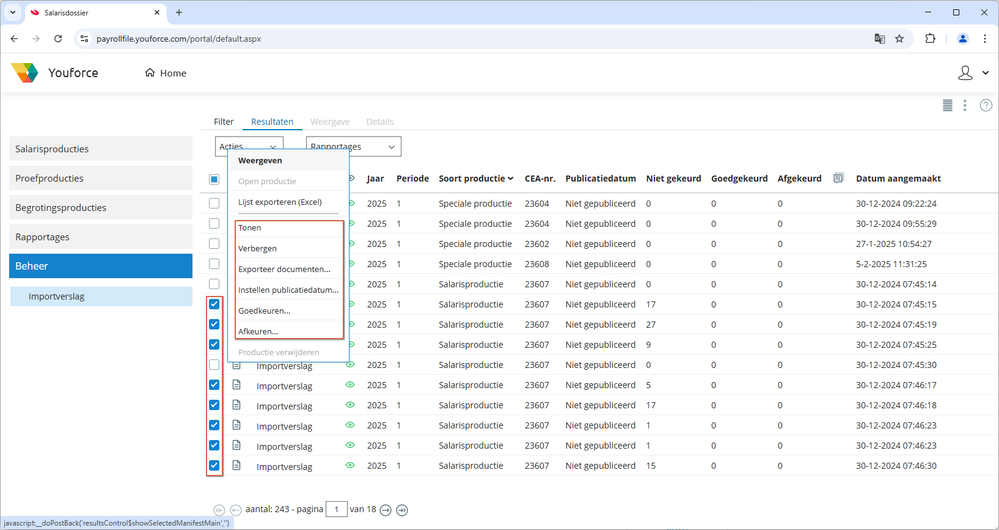Open the browser extensions puzzle icon
Image resolution: width=999 pixels, height=530 pixels.
point(930,39)
